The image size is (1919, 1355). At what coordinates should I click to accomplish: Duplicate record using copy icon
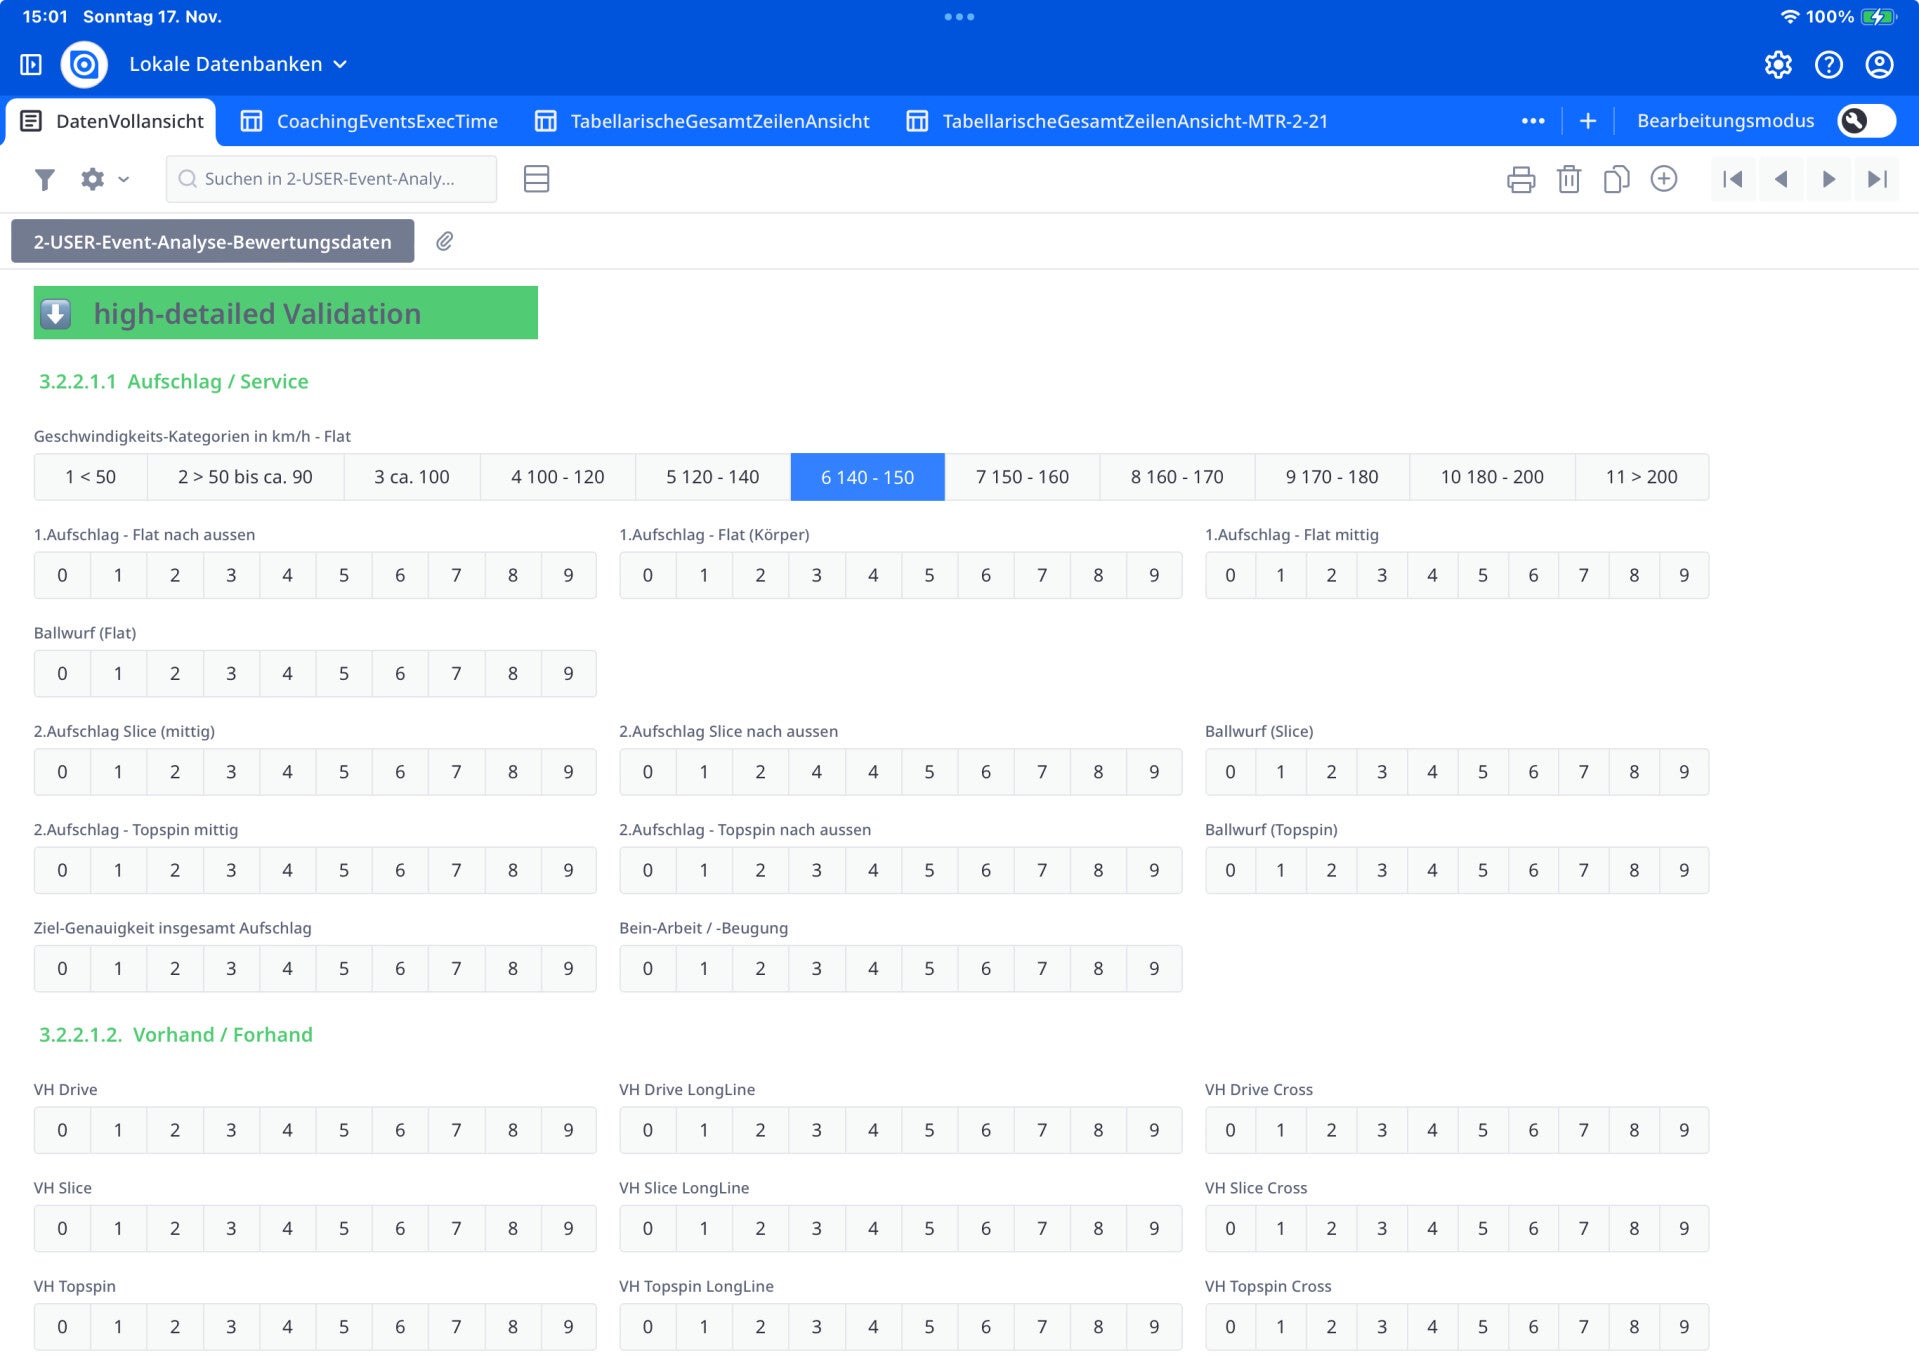tap(1616, 179)
